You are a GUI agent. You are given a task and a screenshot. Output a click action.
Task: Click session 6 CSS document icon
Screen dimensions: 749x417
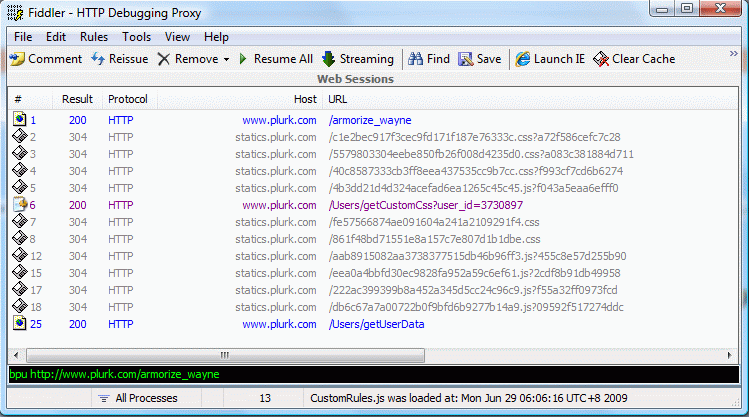click(x=20, y=204)
